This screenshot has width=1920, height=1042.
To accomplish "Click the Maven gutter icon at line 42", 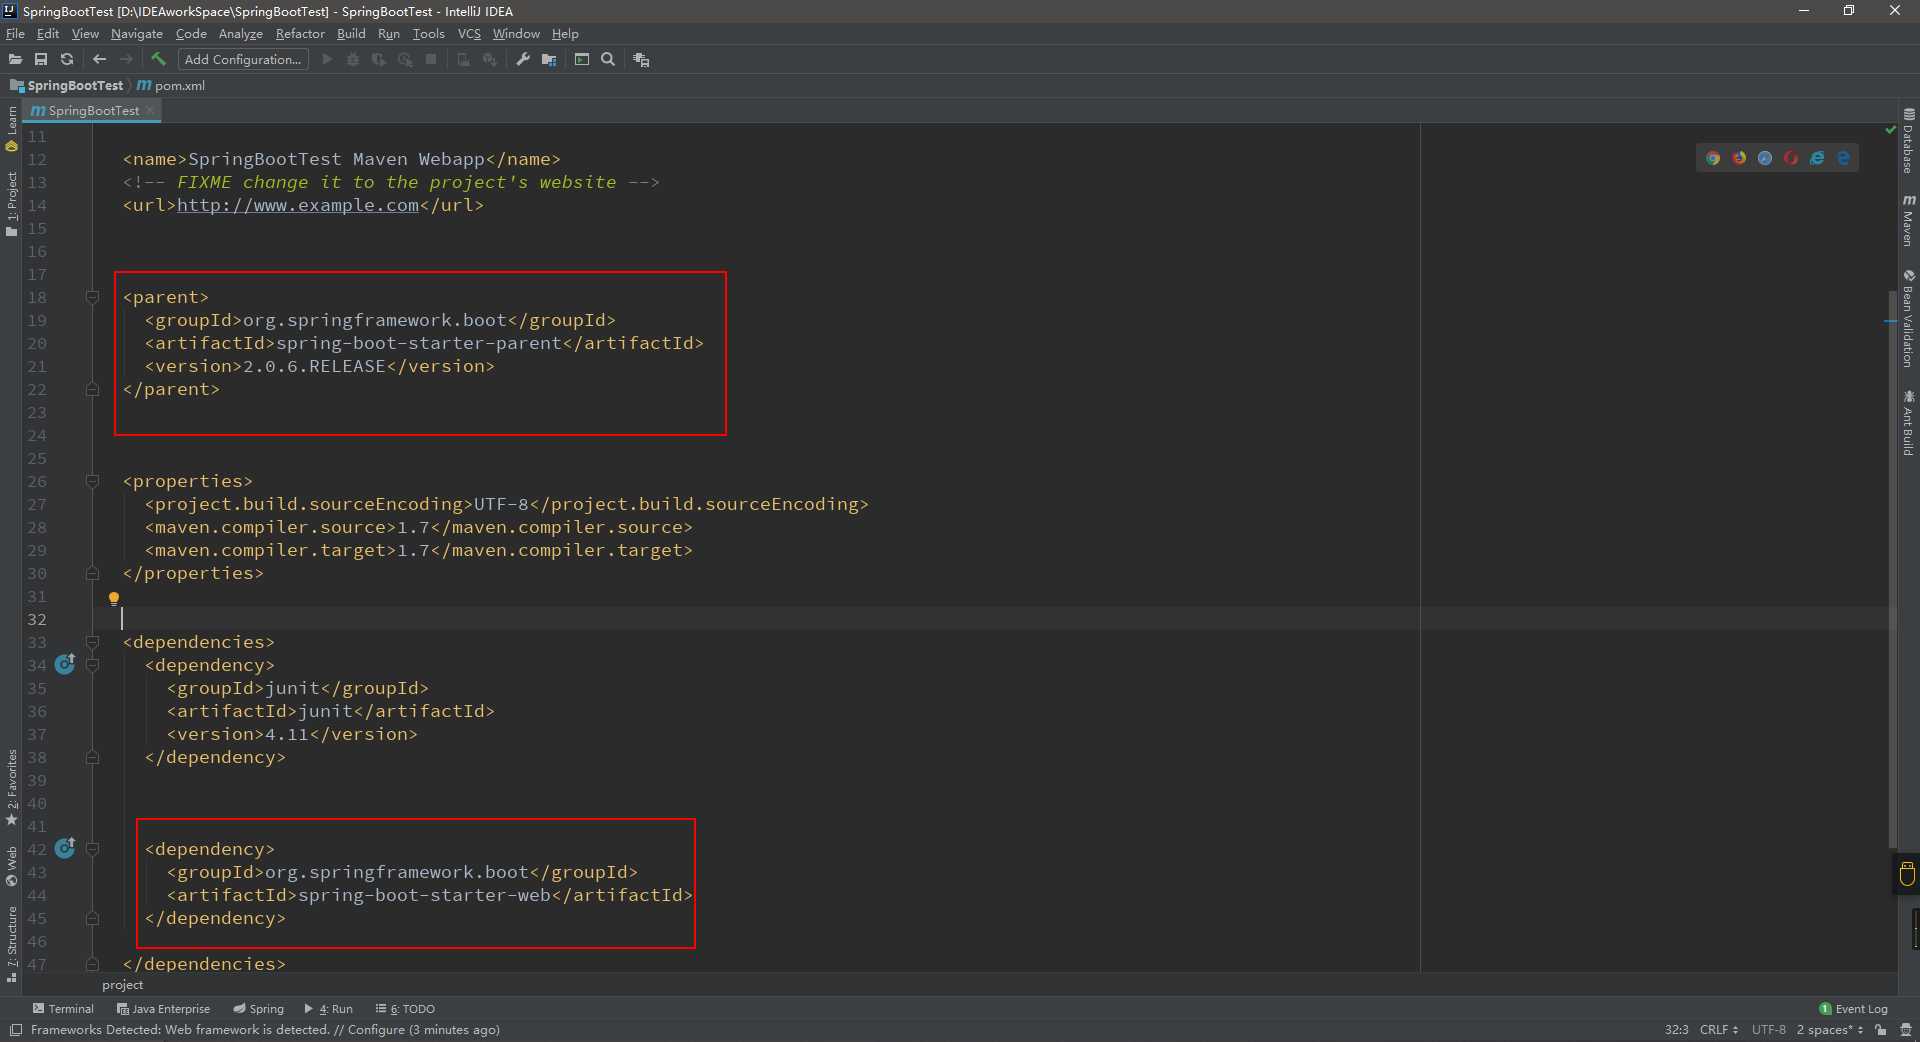I will (x=65, y=847).
